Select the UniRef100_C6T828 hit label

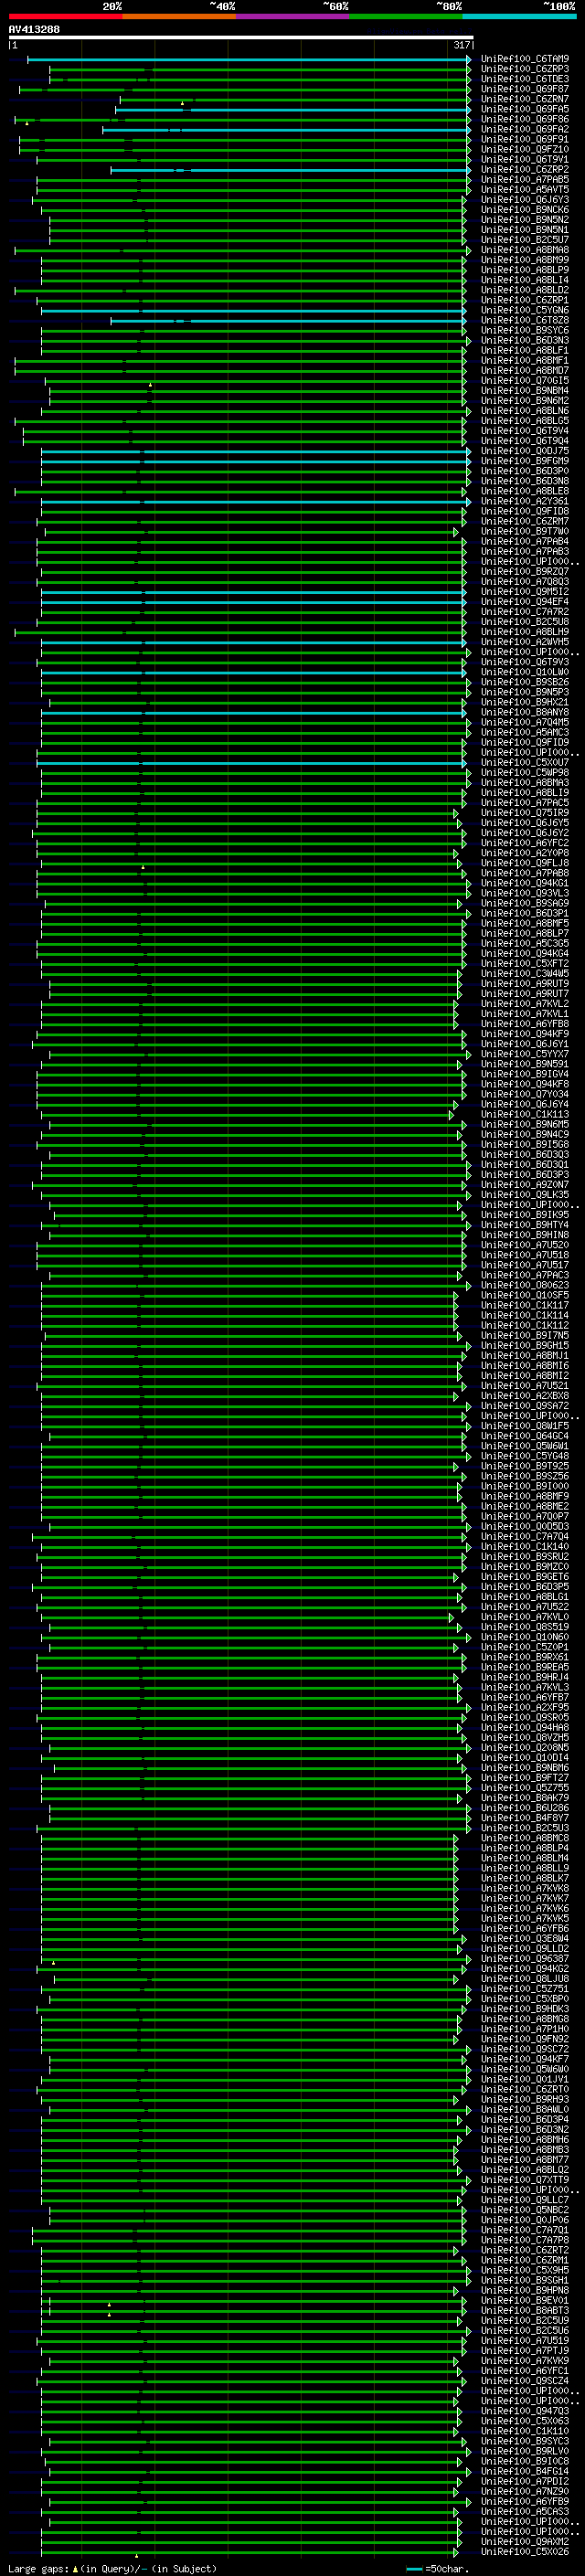pos(525,320)
